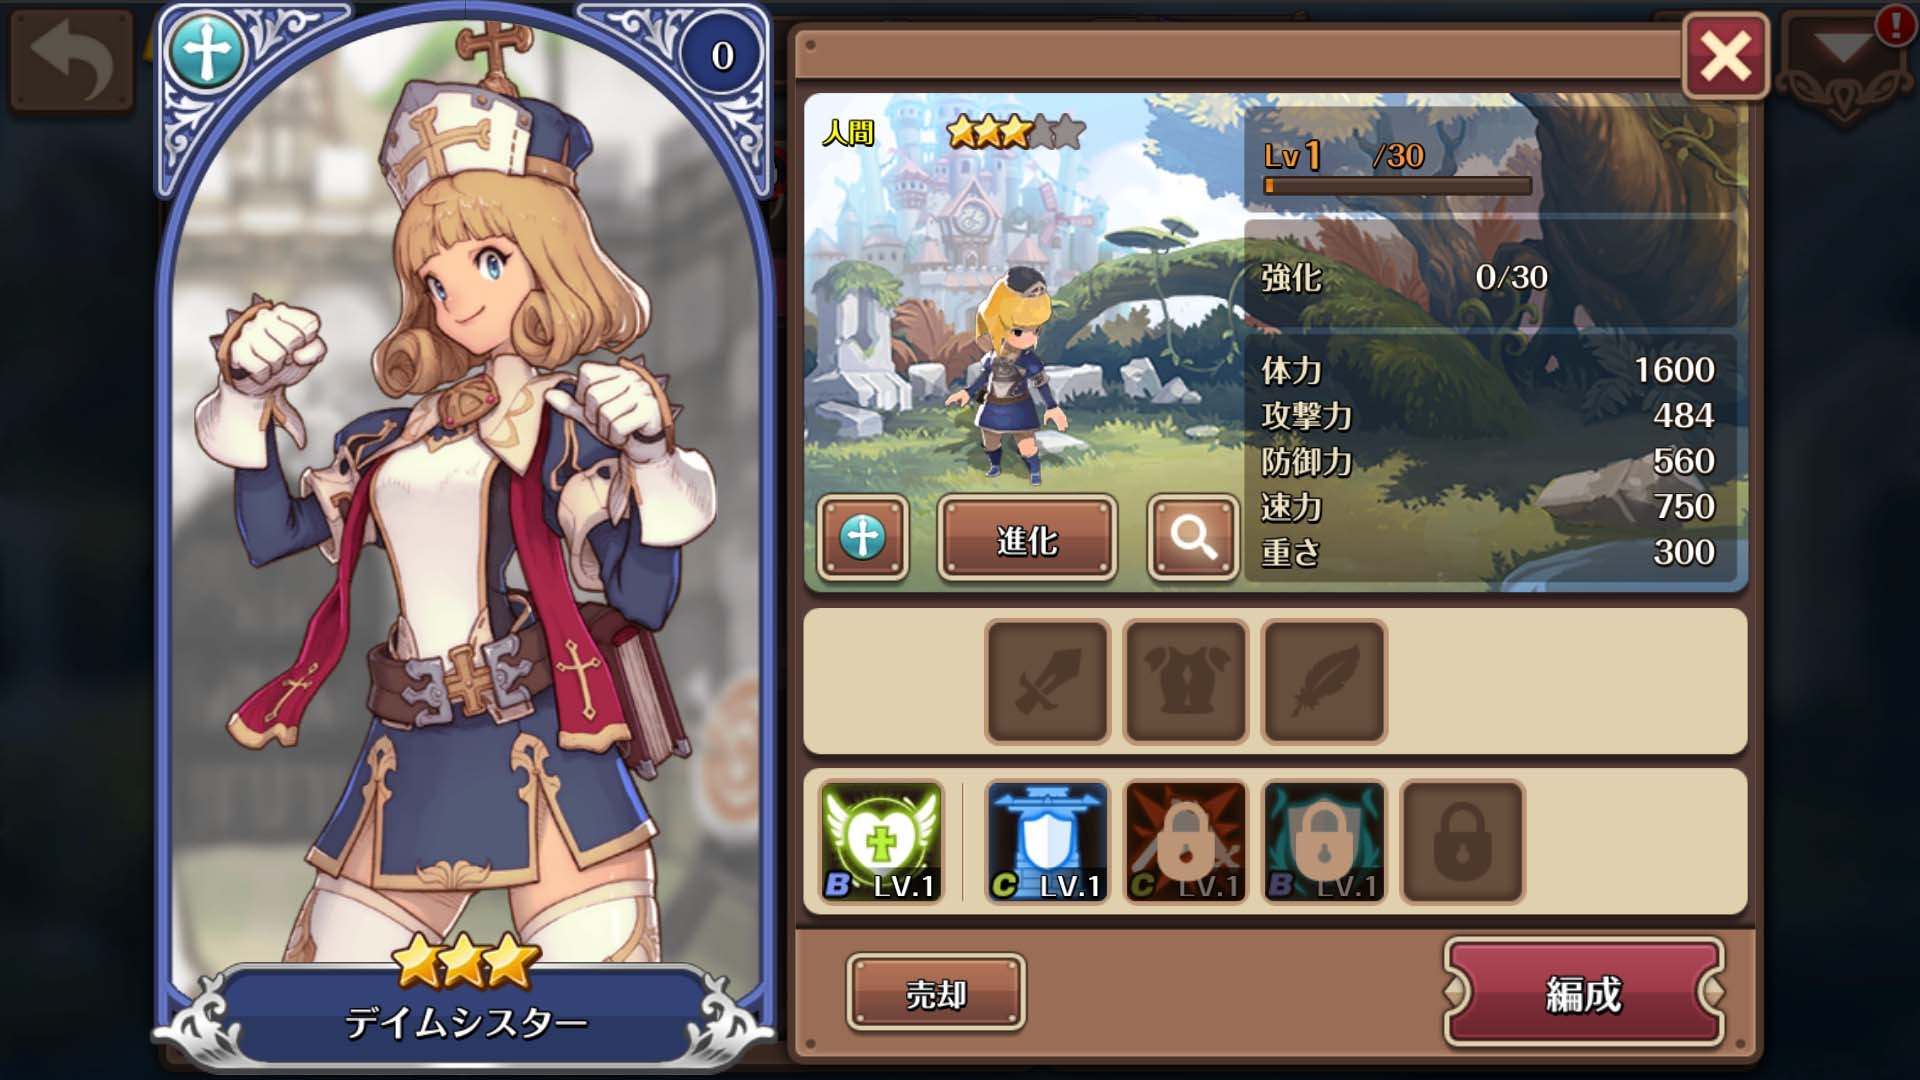Tap the empty locked skill slot
1920x1080 pixels.
1463,842
